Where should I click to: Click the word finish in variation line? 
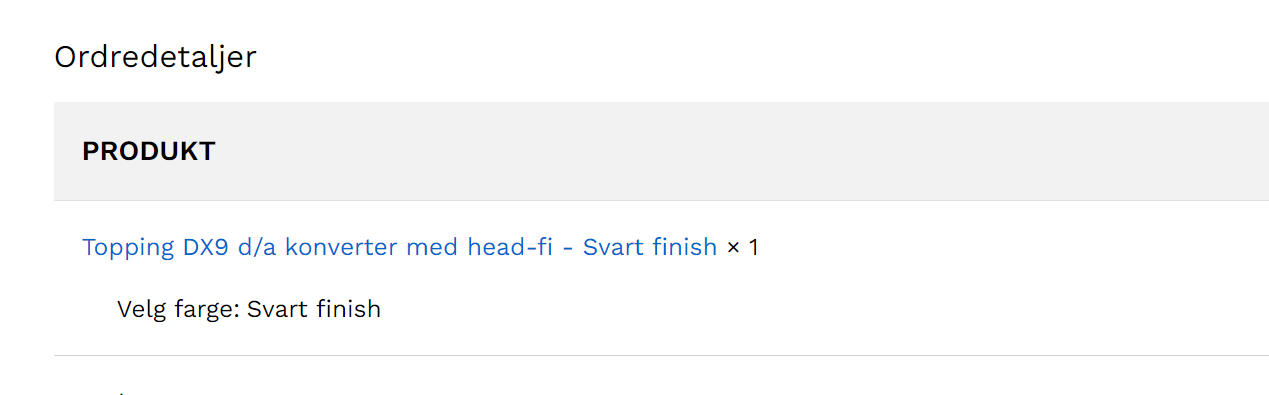click(x=349, y=309)
